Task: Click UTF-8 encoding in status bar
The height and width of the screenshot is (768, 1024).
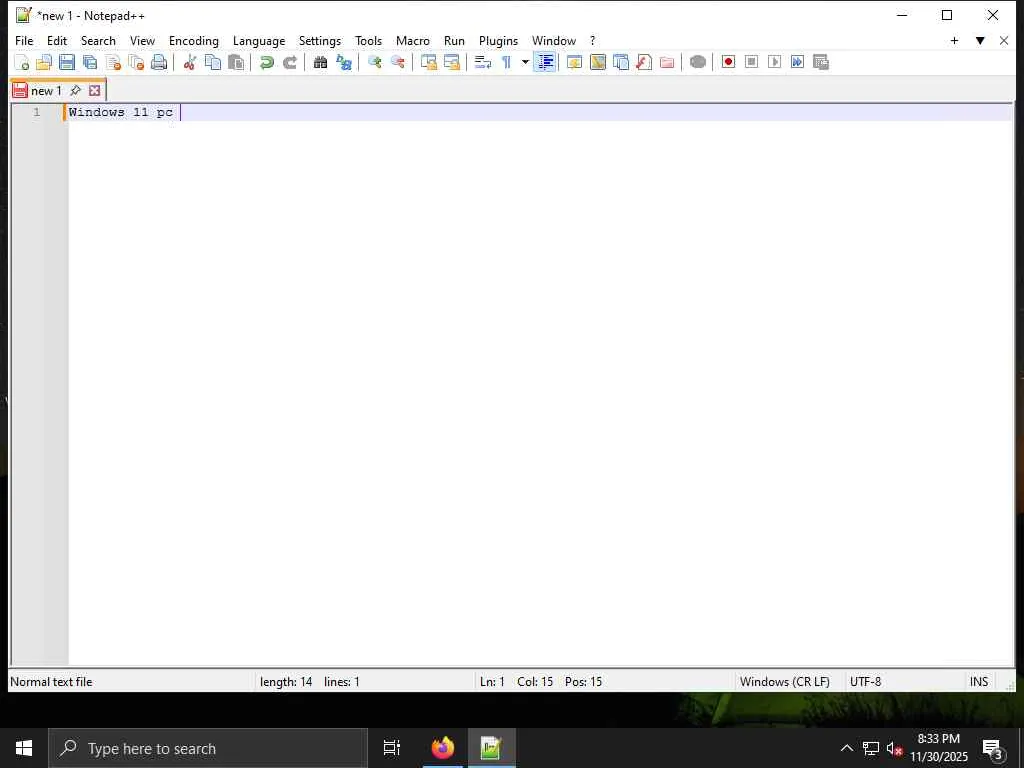Action: tap(865, 682)
